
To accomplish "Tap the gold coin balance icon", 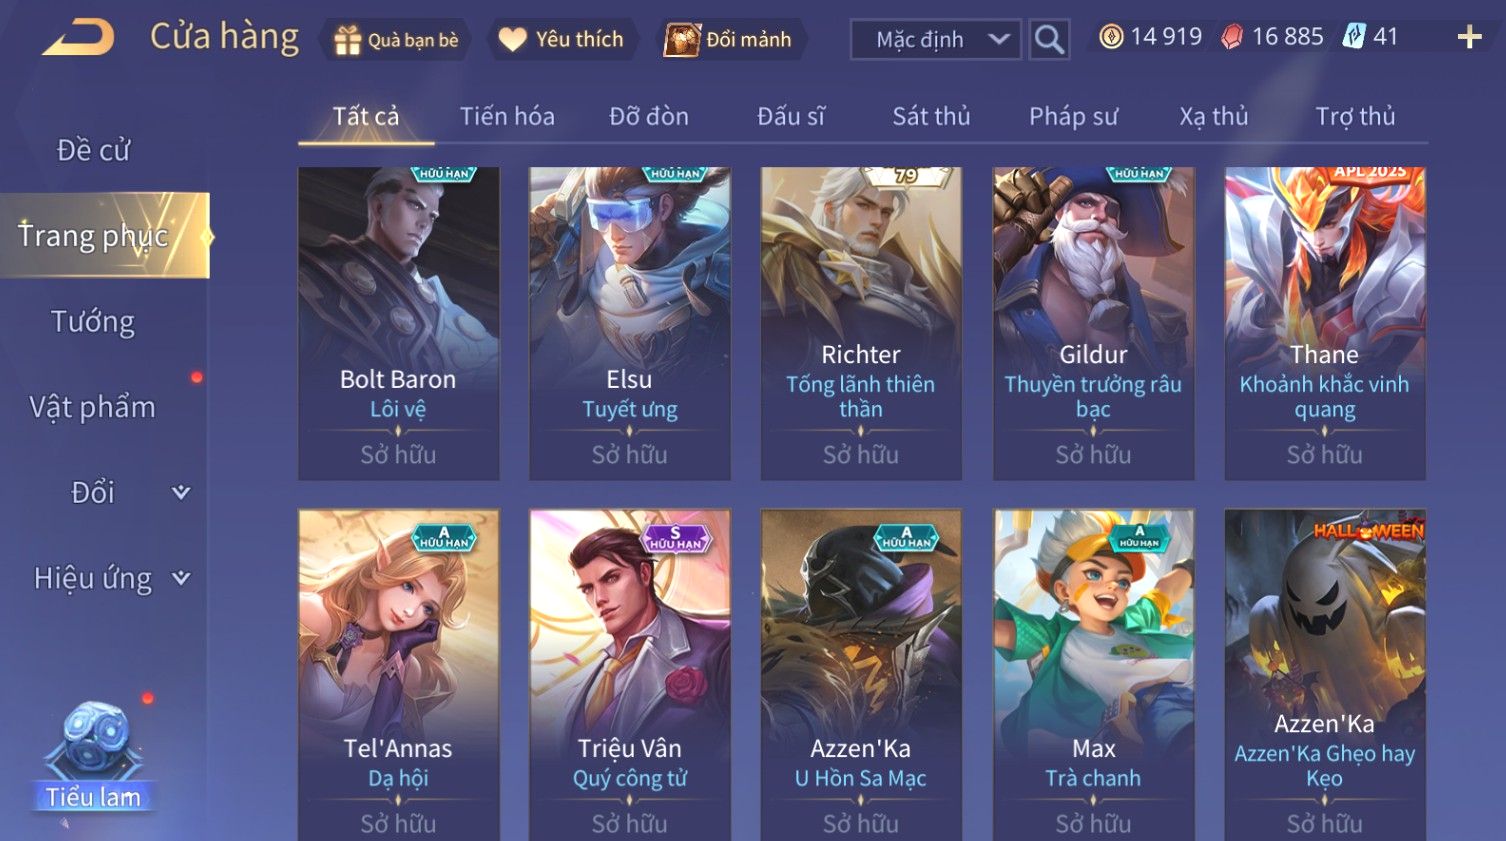I will pos(1111,37).
